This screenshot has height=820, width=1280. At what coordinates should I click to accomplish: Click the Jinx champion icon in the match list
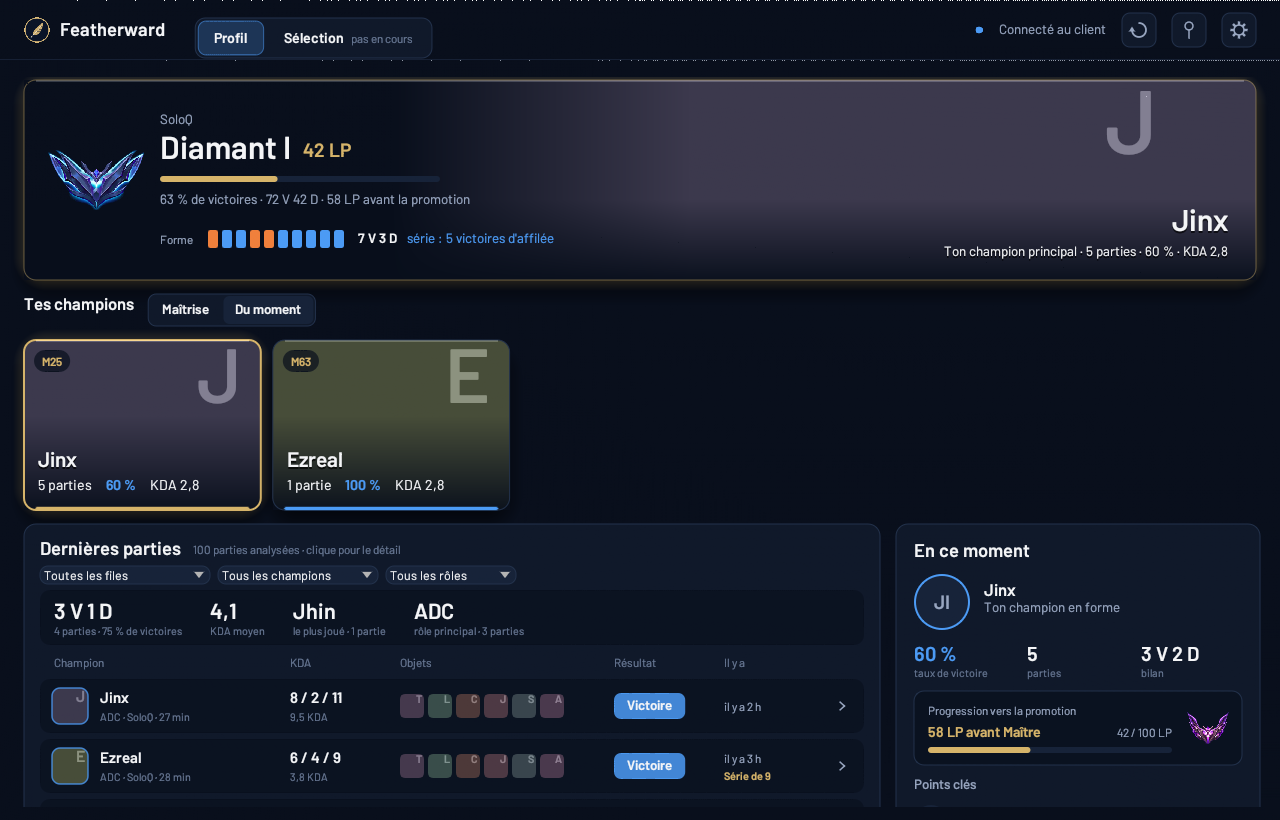(x=70, y=706)
